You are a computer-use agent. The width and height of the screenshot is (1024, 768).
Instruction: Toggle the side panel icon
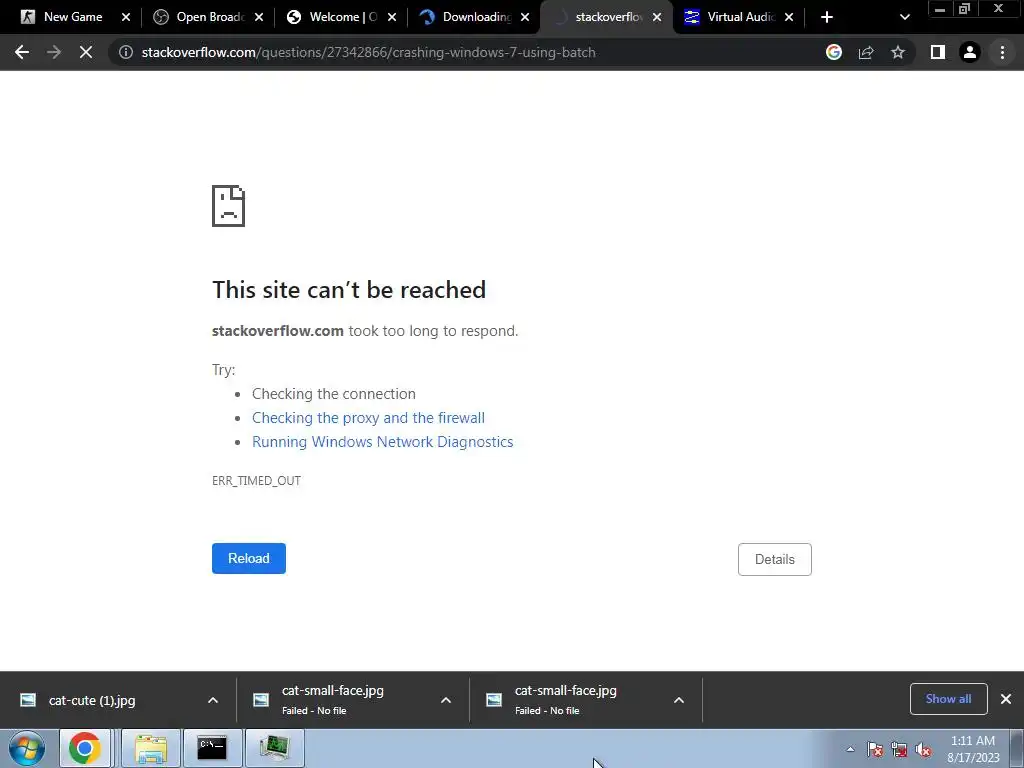(x=938, y=52)
